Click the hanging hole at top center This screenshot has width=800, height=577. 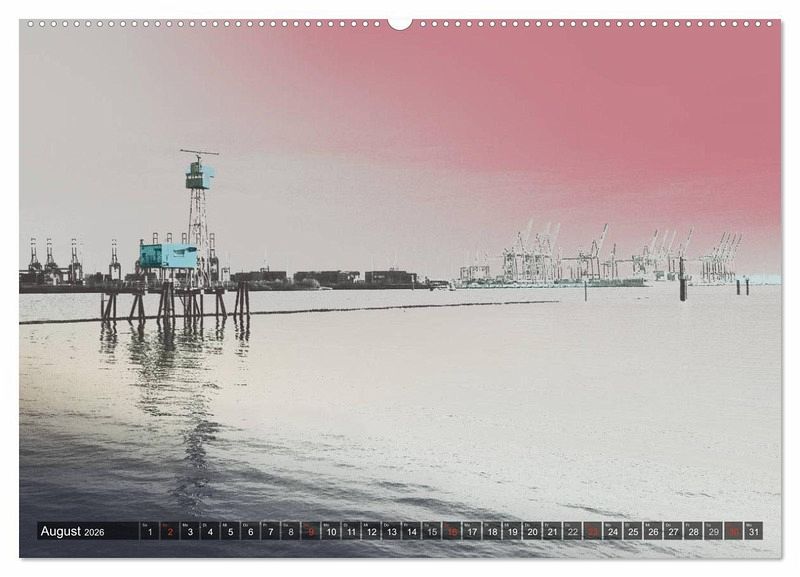coord(400,23)
